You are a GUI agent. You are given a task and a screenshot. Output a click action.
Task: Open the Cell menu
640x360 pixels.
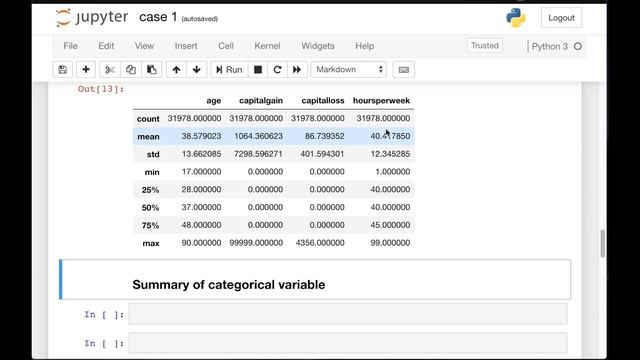coord(226,46)
